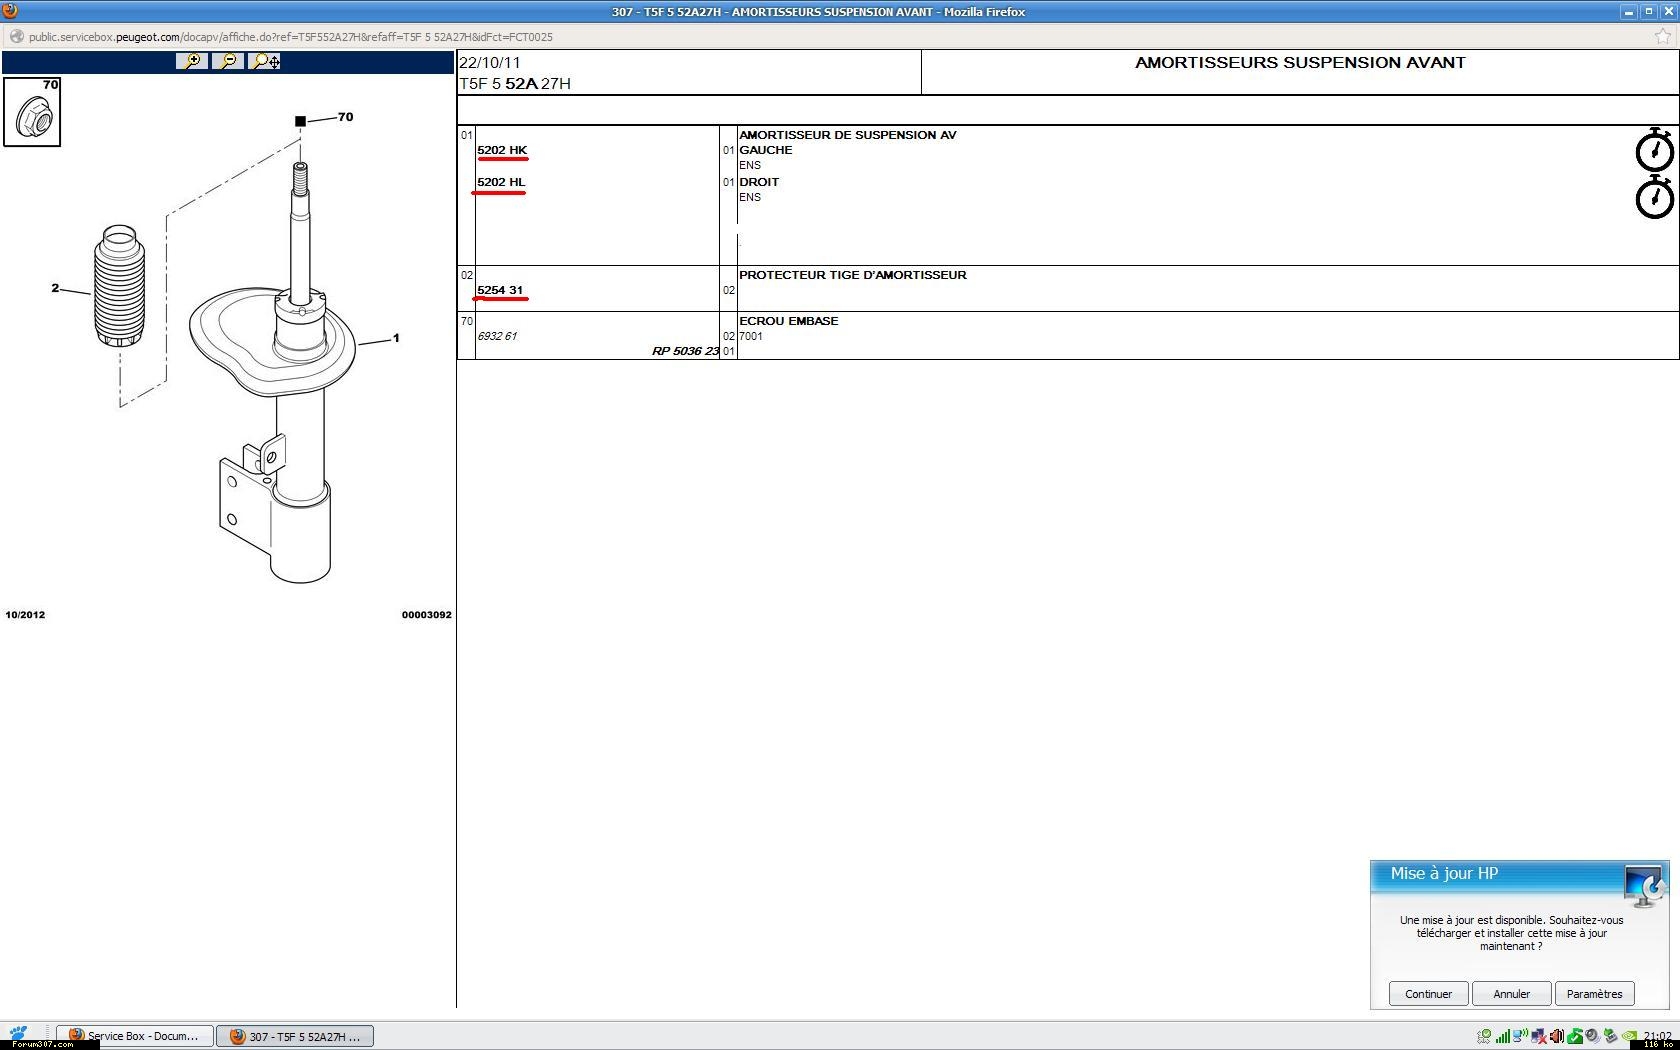Select the document code T5F 5 52A 27H

point(515,84)
